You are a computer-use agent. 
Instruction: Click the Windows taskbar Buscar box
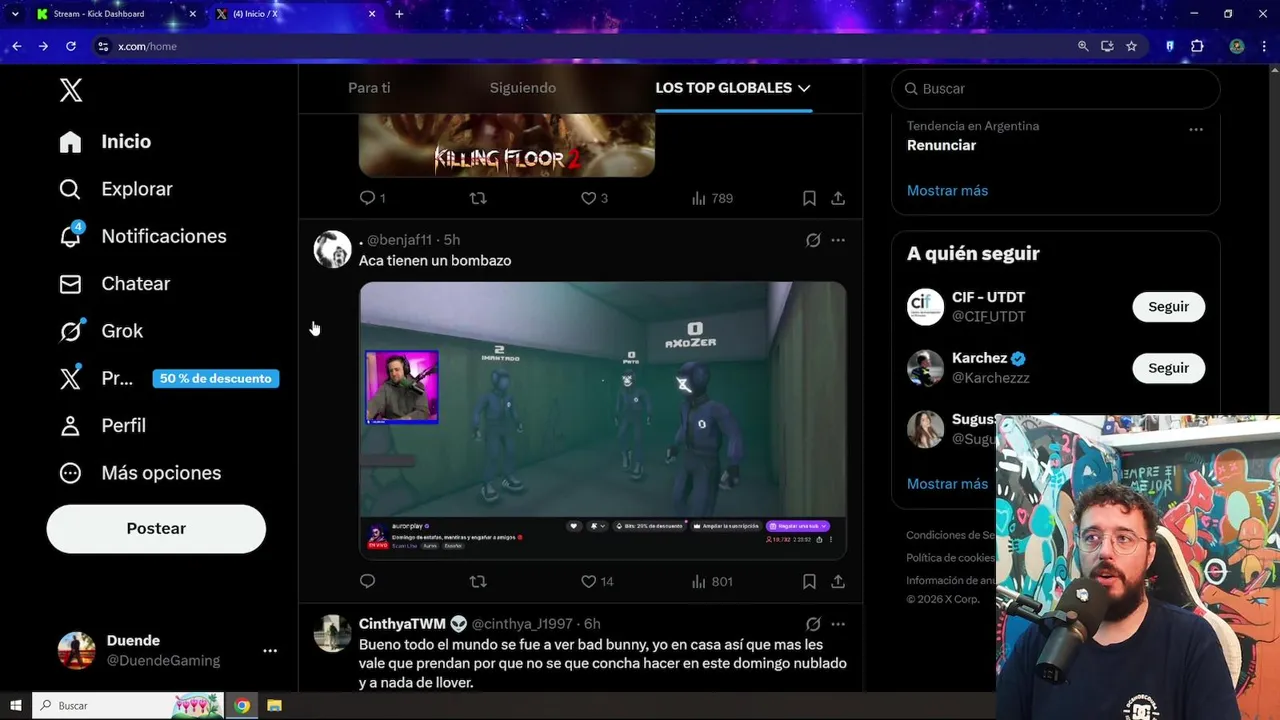click(x=127, y=706)
